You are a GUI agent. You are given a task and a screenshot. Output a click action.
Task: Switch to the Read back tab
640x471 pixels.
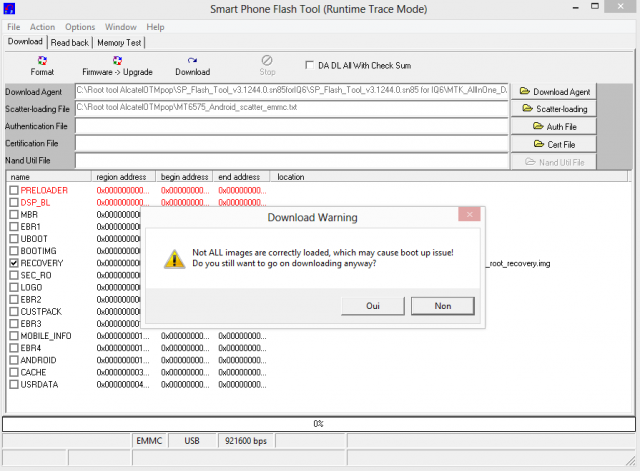[x=69, y=42]
